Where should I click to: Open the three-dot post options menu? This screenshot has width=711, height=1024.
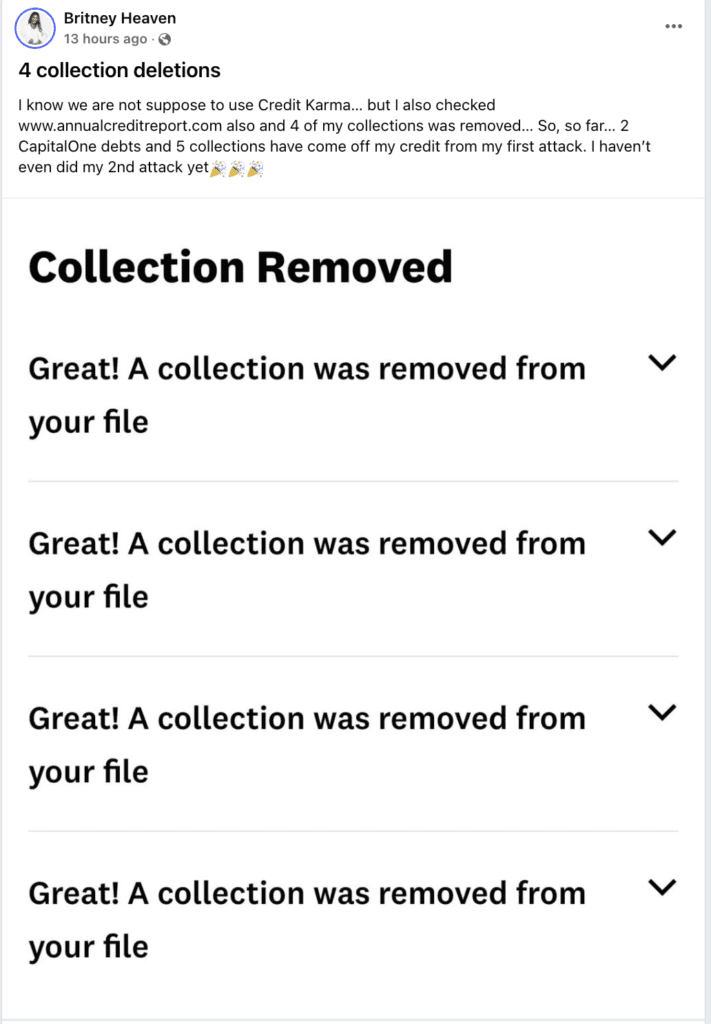tap(673, 27)
